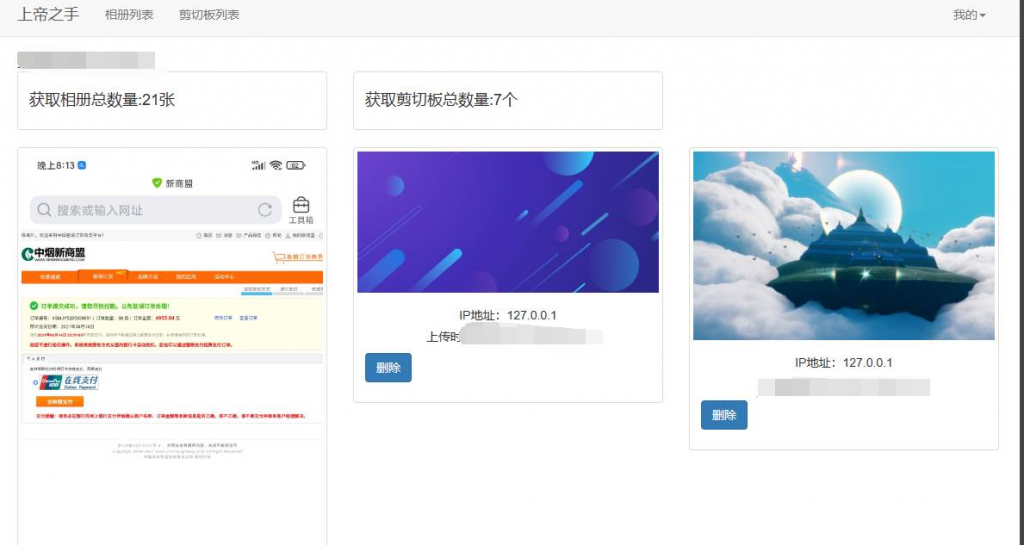1024x545 pixels.
Task: Go to 剪切板列表 nav item
Action: [x=210, y=15]
